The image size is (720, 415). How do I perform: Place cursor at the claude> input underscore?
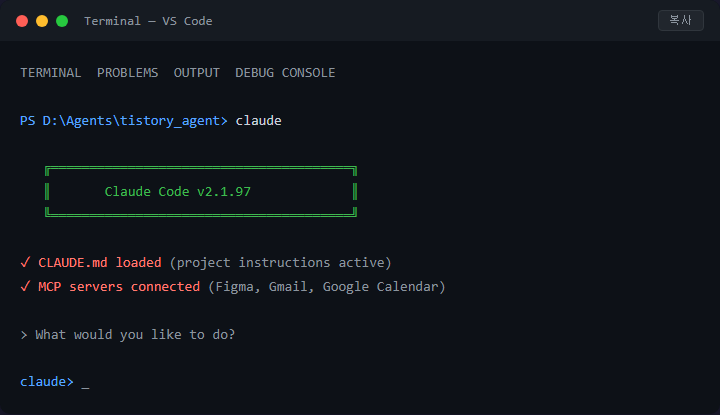[x=85, y=387]
